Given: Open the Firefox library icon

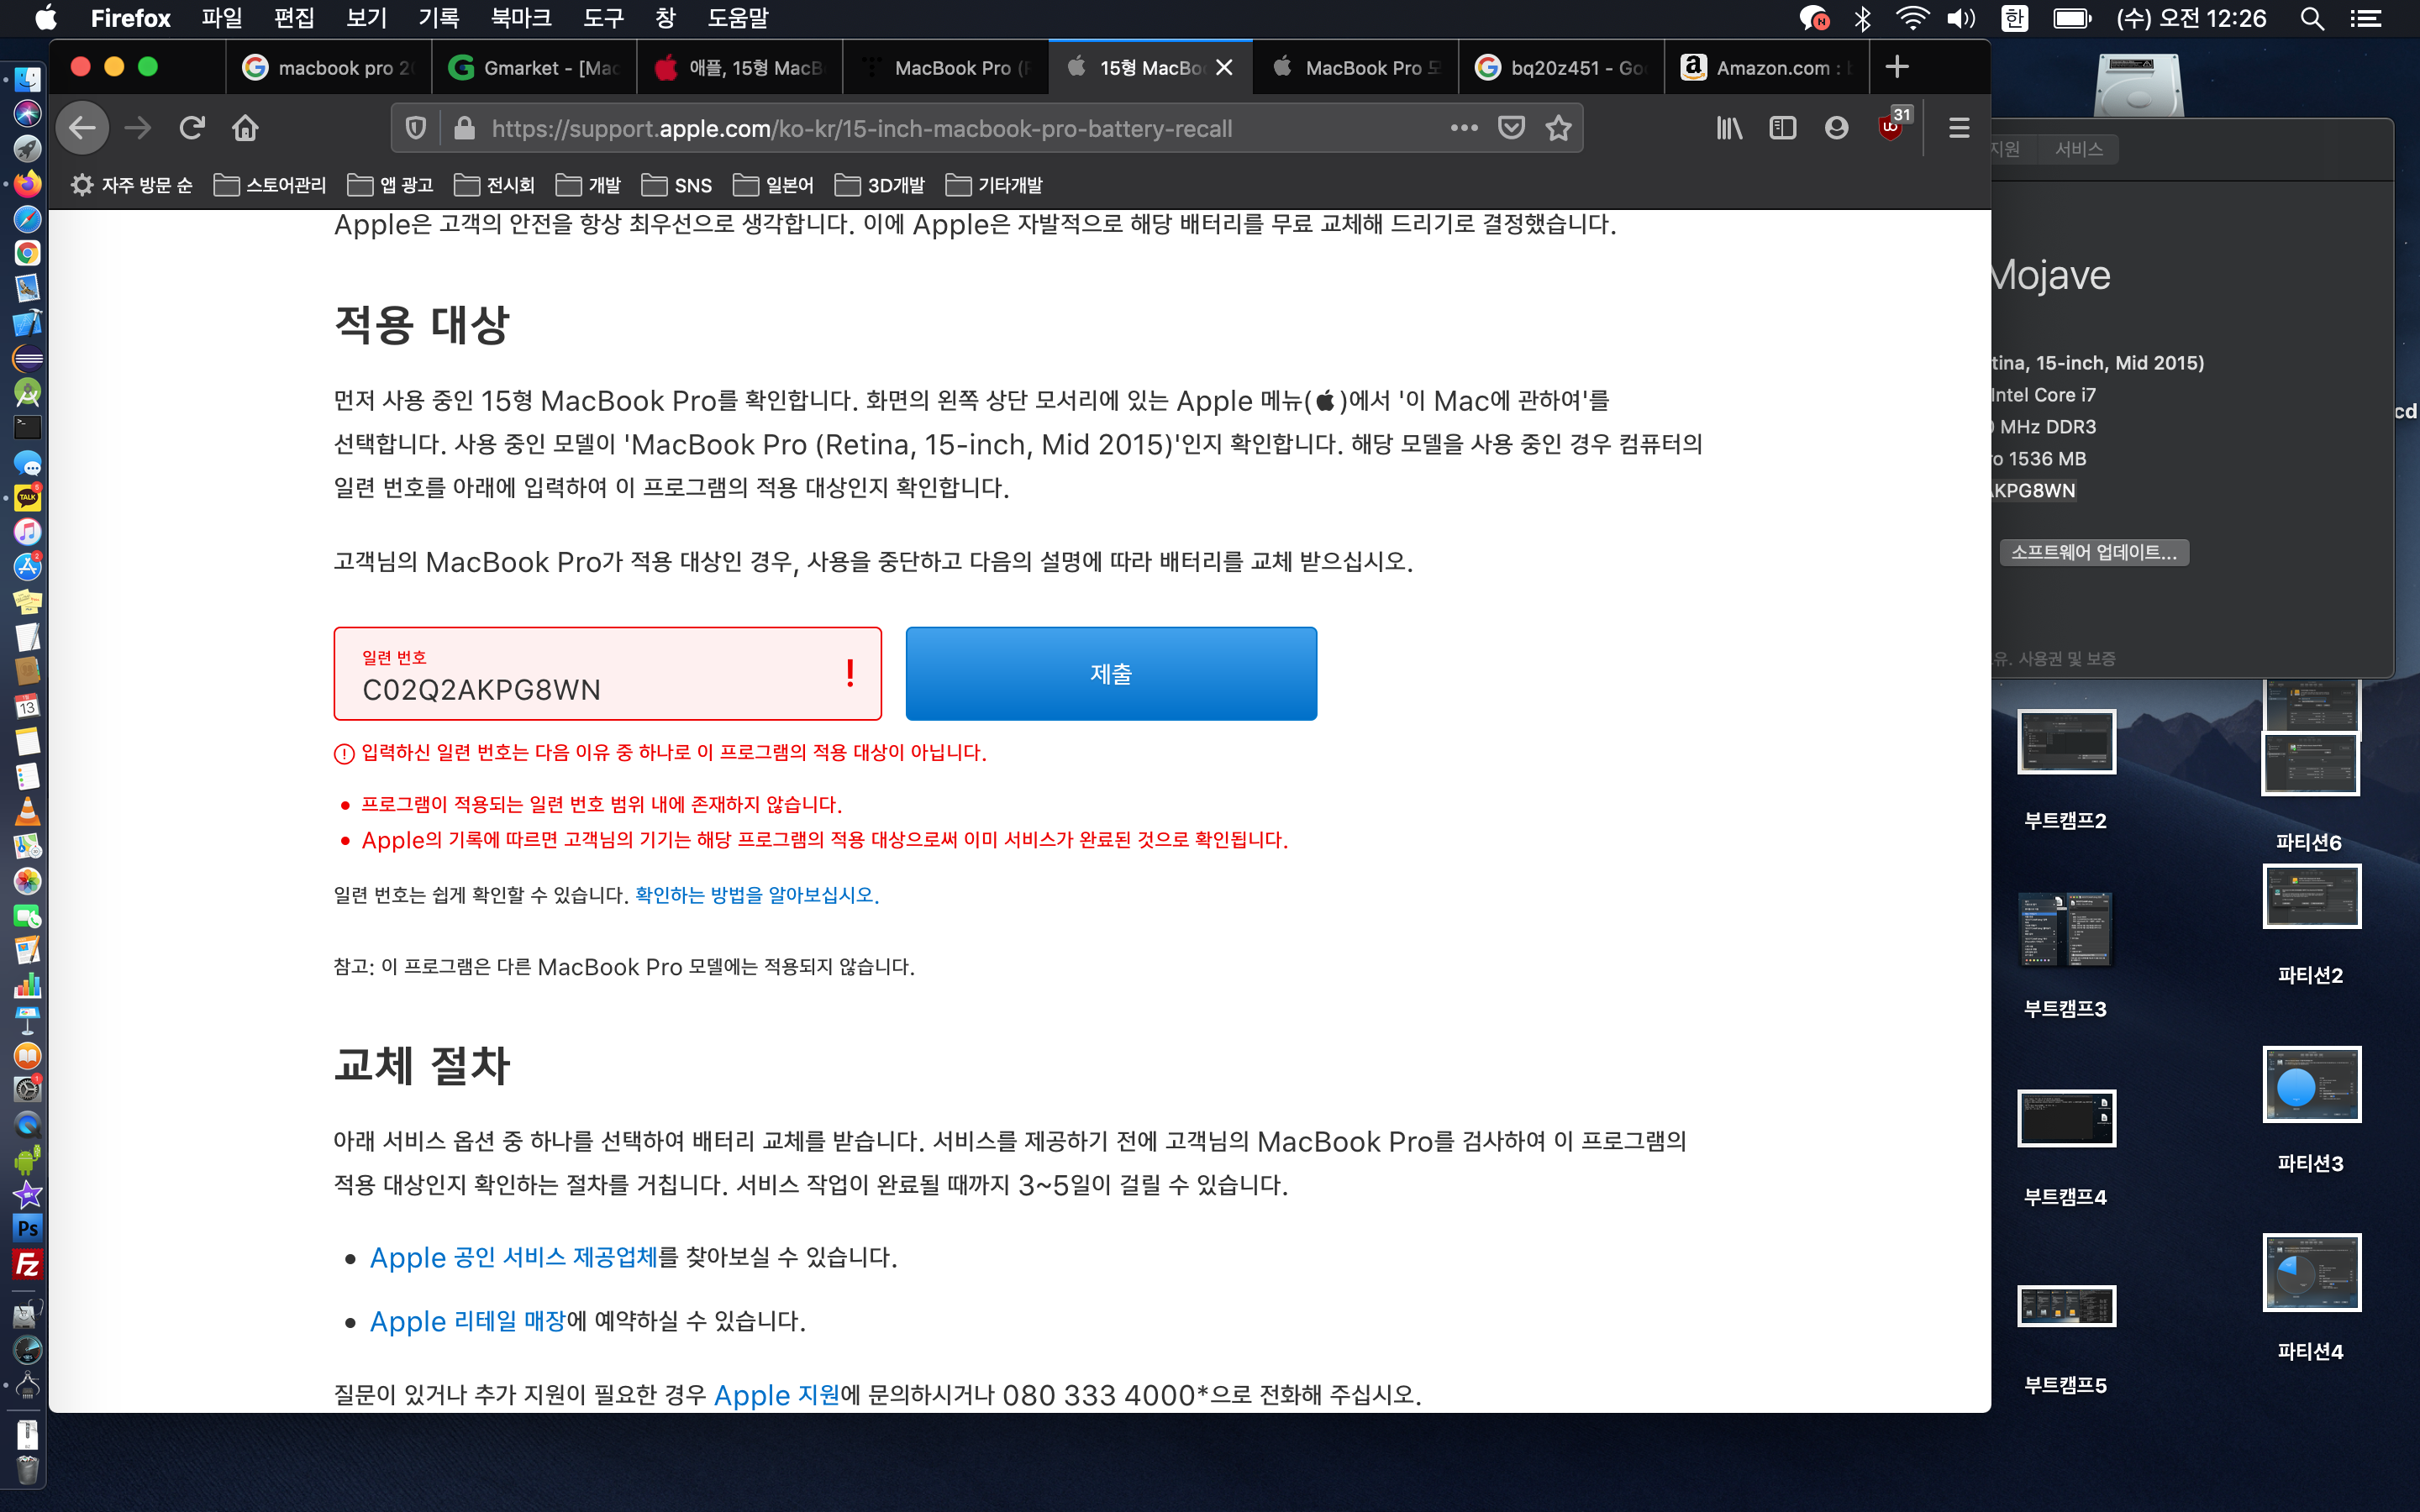Looking at the screenshot, I should [x=1729, y=128].
